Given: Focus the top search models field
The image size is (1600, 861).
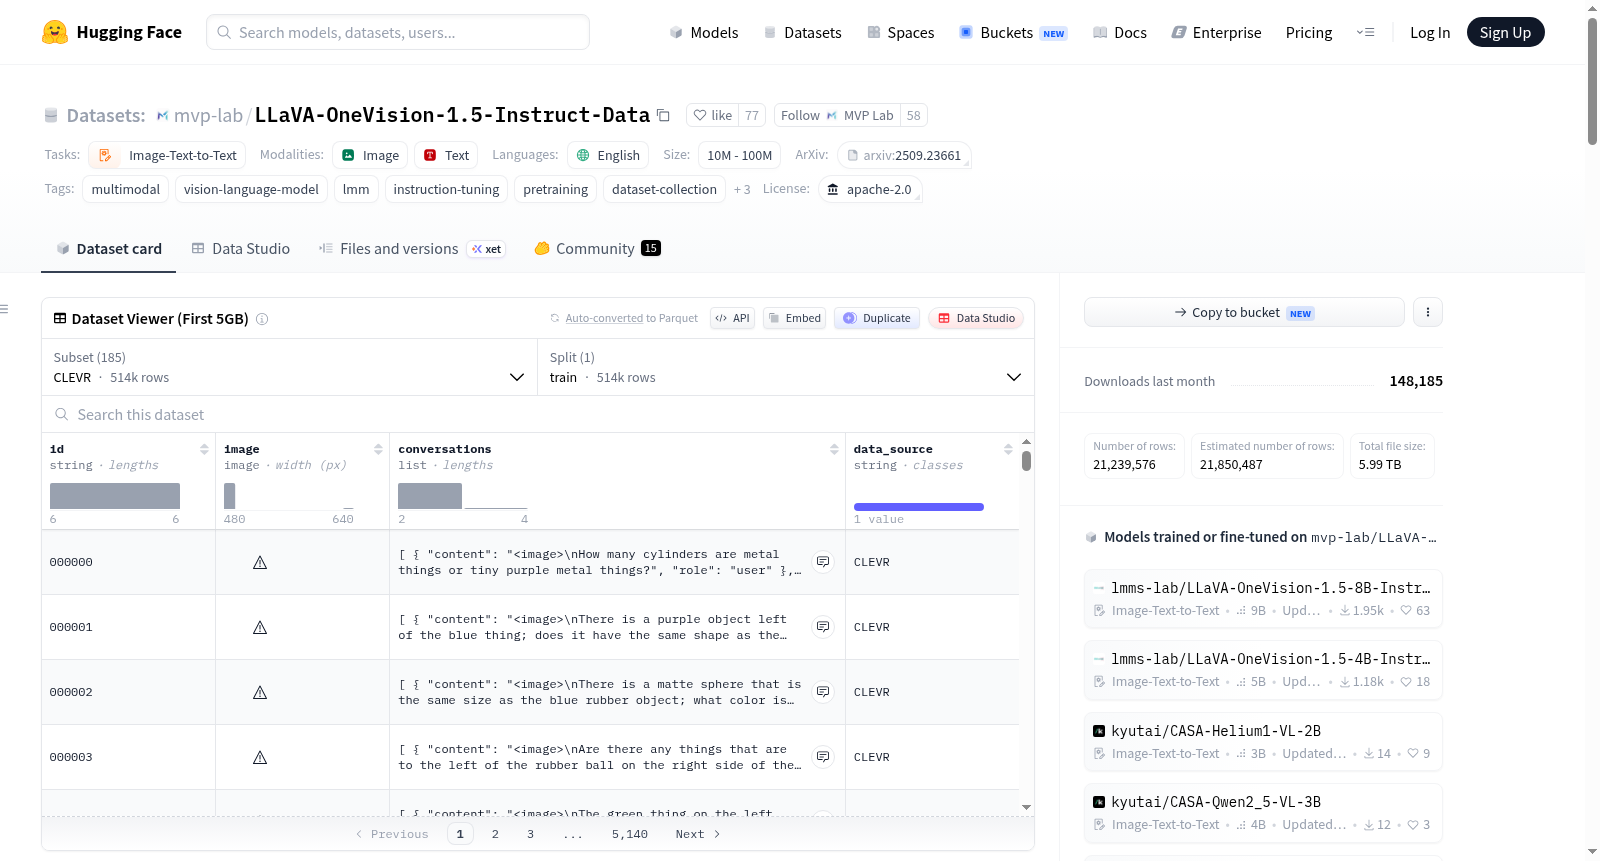Looking at the screenshot, I should (398, 32).
